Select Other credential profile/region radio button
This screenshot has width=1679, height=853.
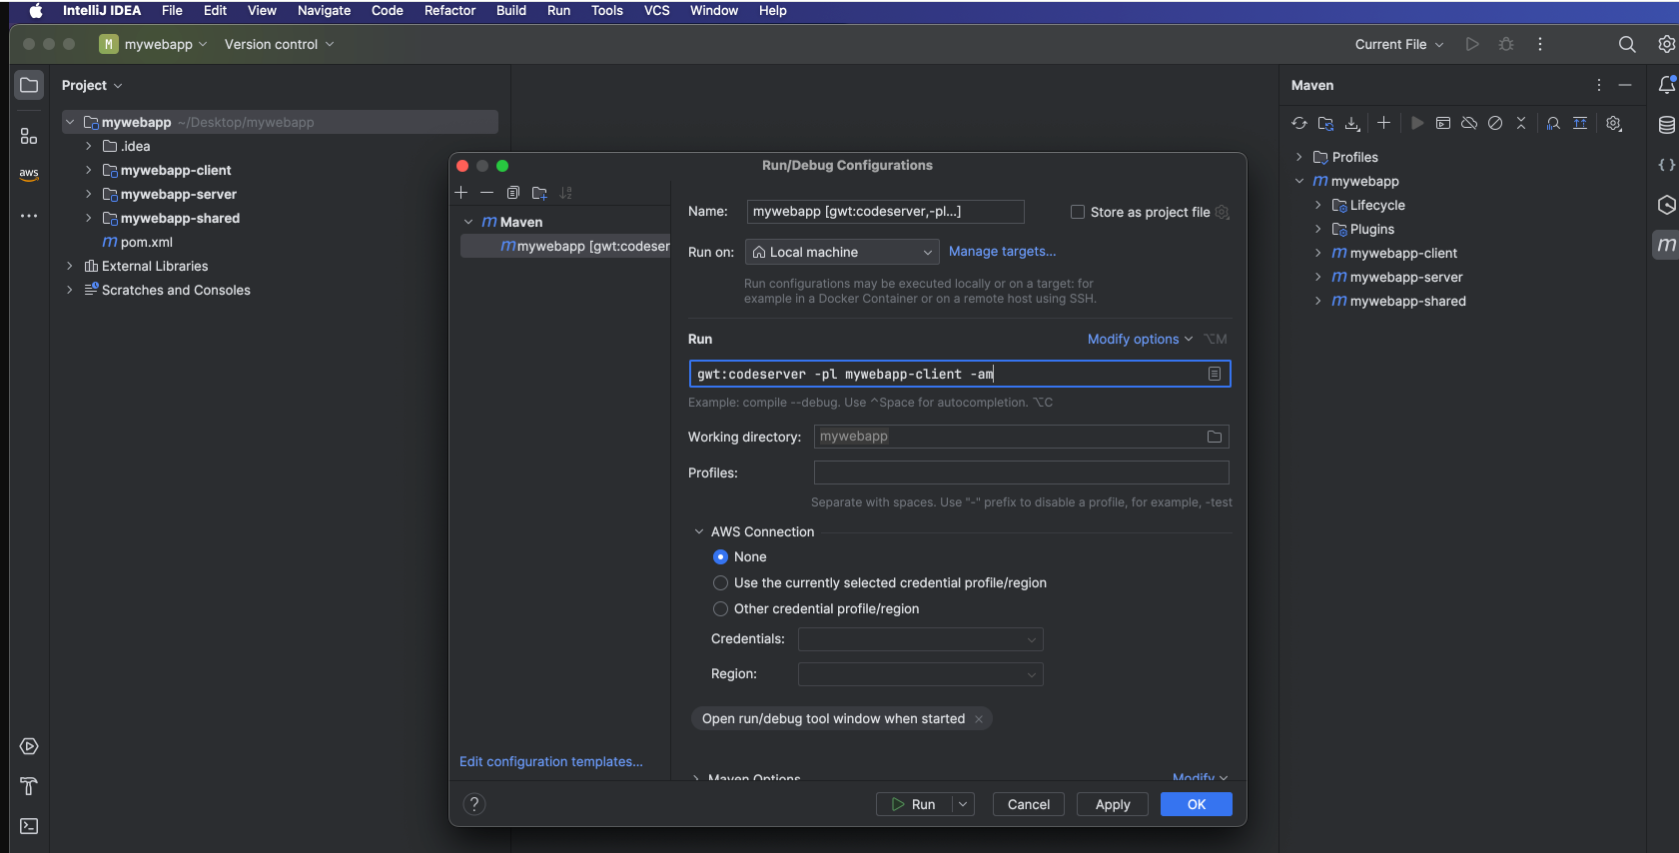pyautogui.click(x=720, y=609)
